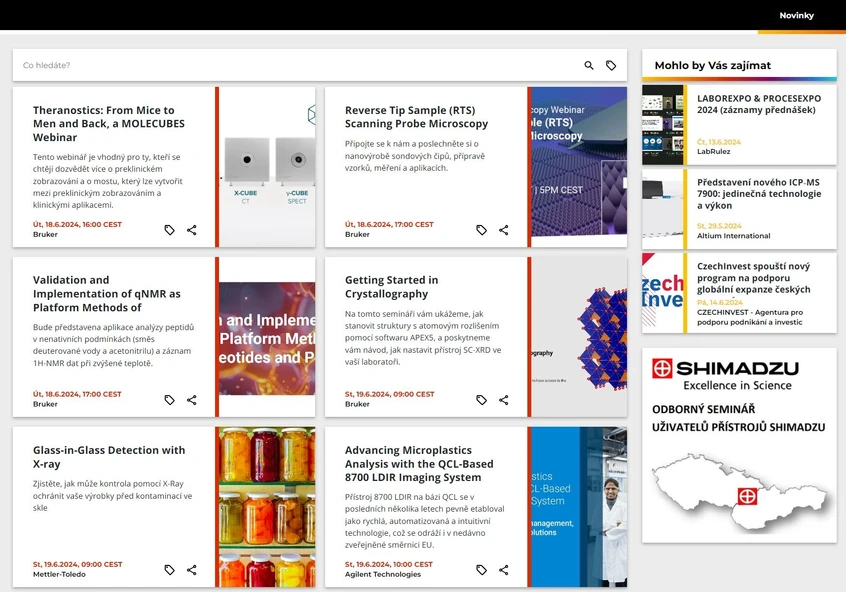Click tag icon on Advancing Microplastics card
The image size is (846, 592).
pos(481,570)
